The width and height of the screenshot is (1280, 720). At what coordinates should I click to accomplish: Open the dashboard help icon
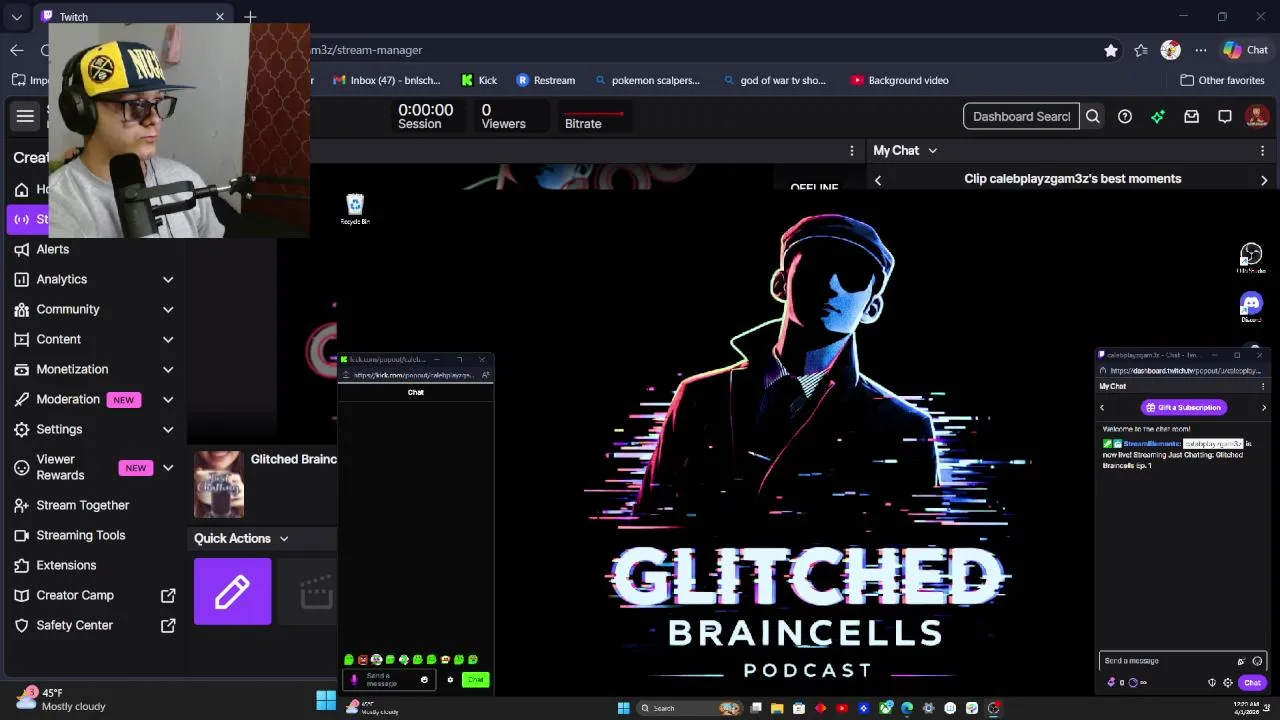1125,116
